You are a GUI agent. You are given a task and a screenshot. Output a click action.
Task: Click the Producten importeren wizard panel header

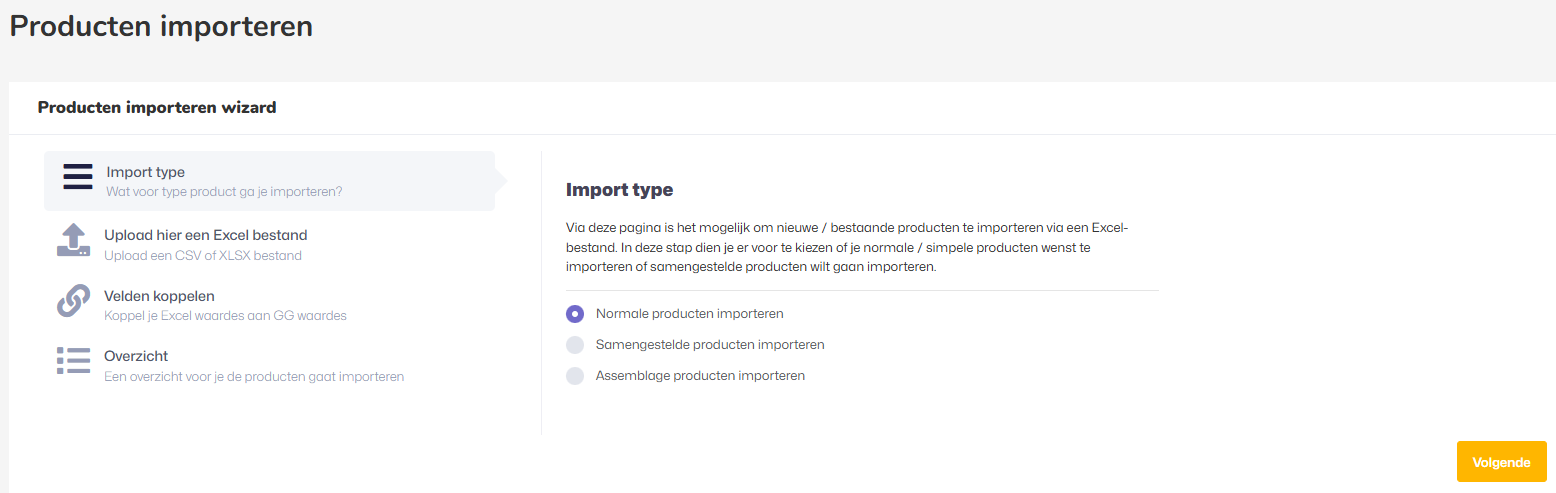157,107
